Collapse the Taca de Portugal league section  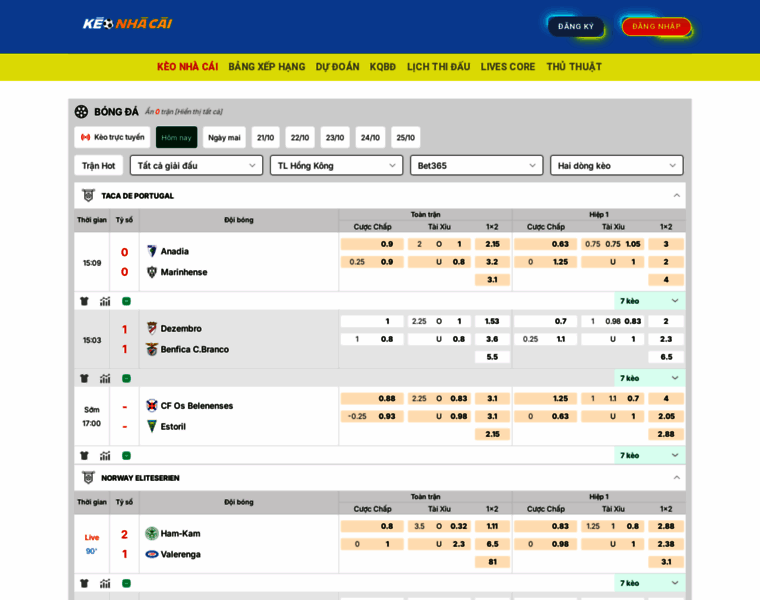(x=676, y=195)
